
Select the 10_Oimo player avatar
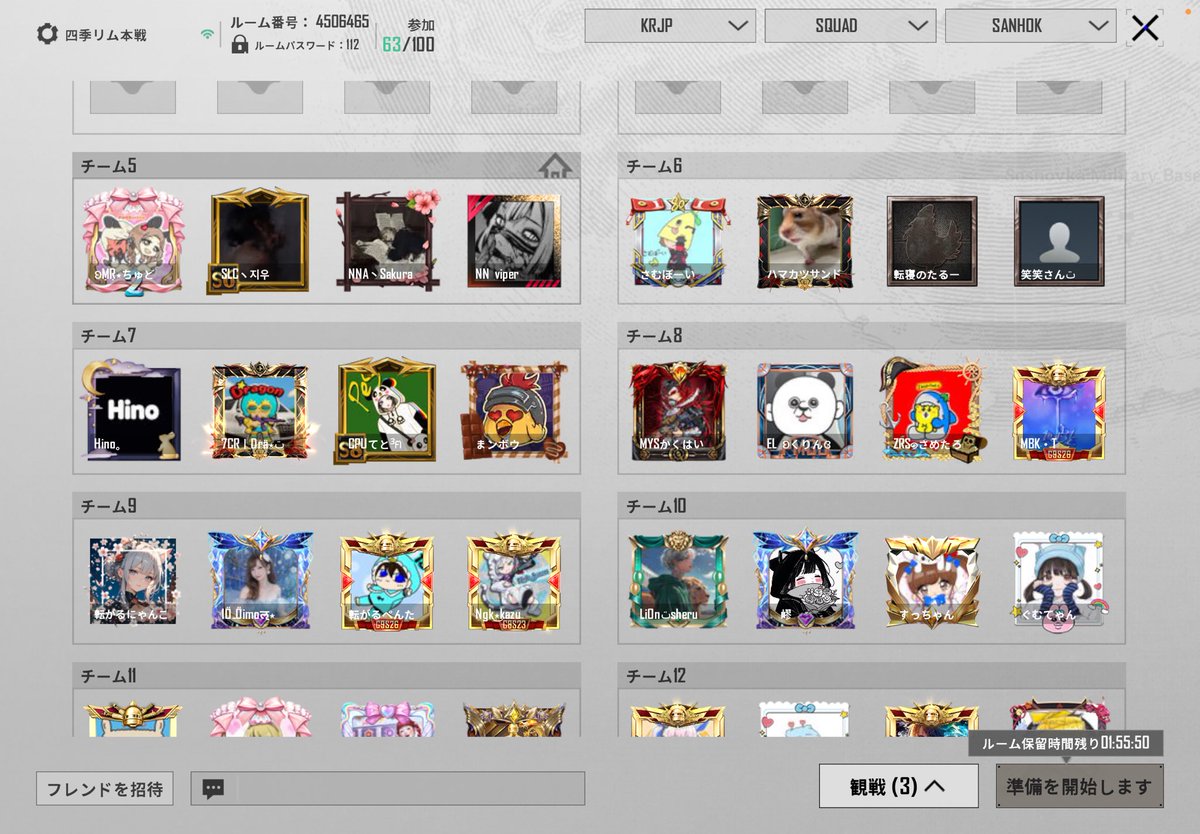point(260,580)
